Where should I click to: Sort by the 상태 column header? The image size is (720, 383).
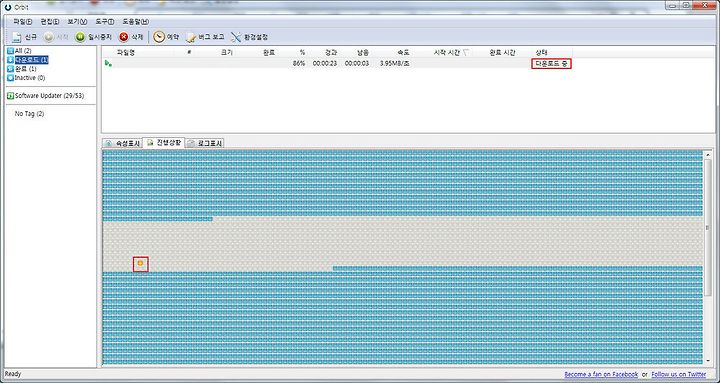point(541,53)
